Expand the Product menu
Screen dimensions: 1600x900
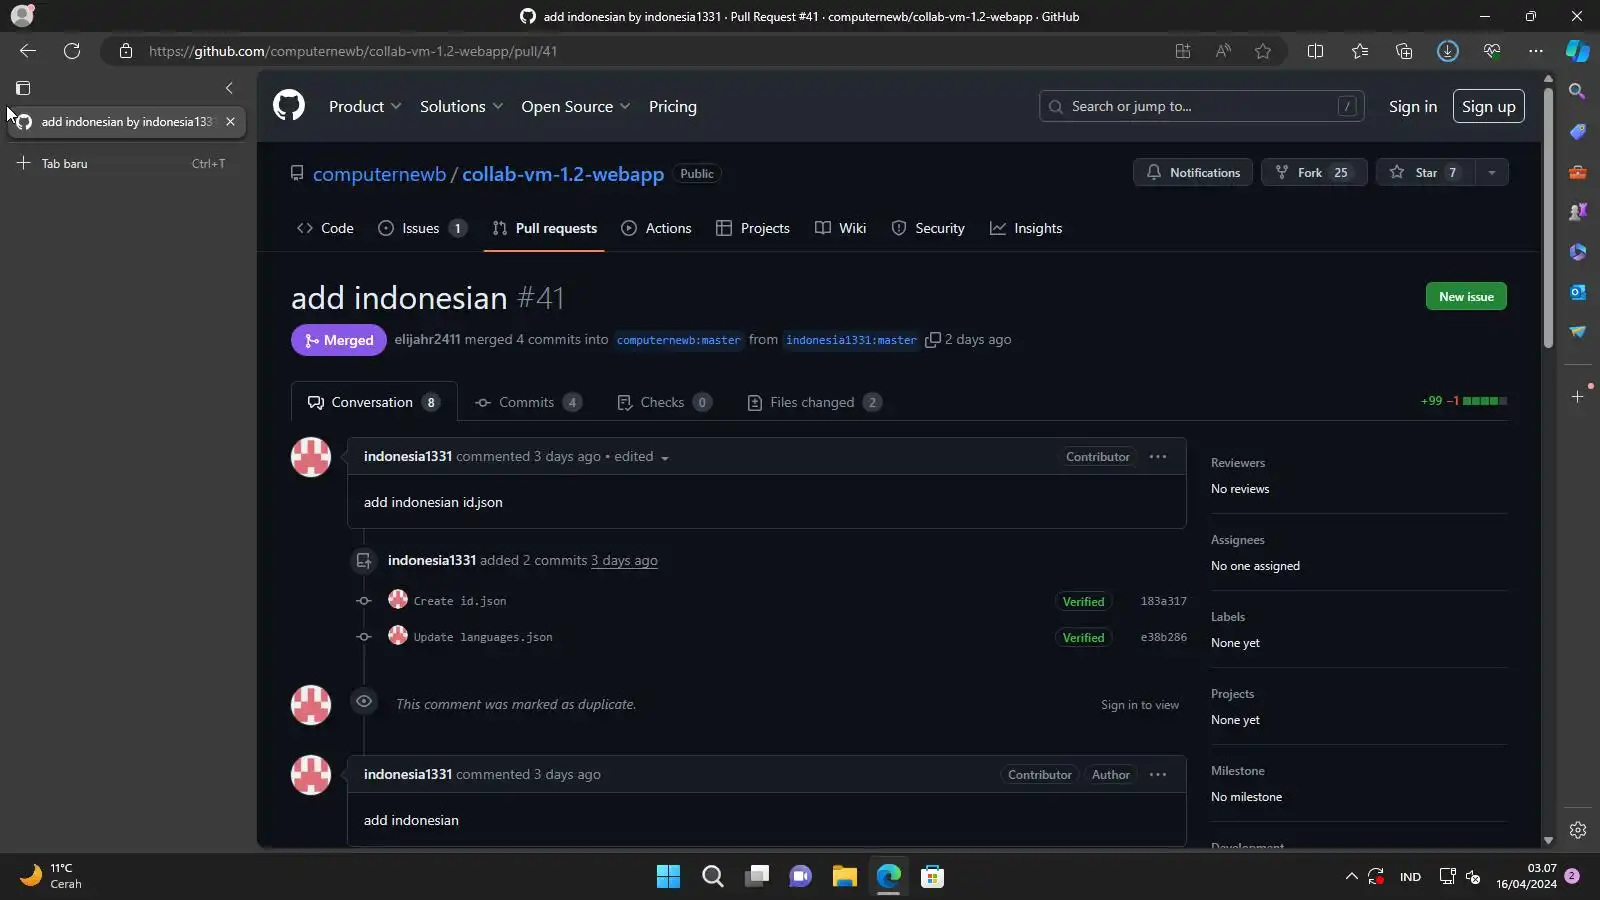point(365,106)
